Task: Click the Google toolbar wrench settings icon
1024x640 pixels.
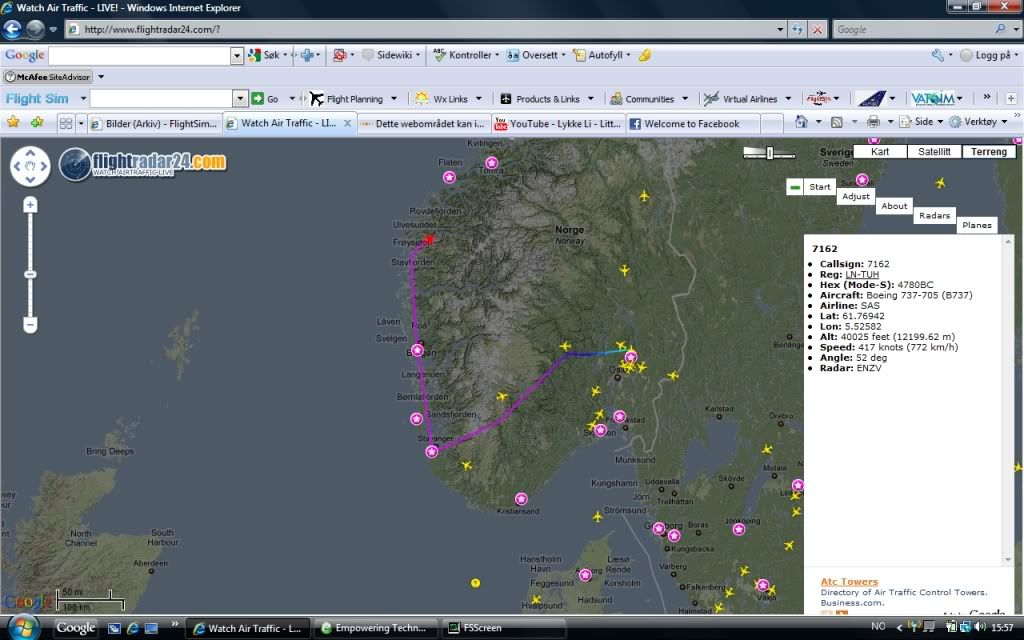Action: click(938, 55)
